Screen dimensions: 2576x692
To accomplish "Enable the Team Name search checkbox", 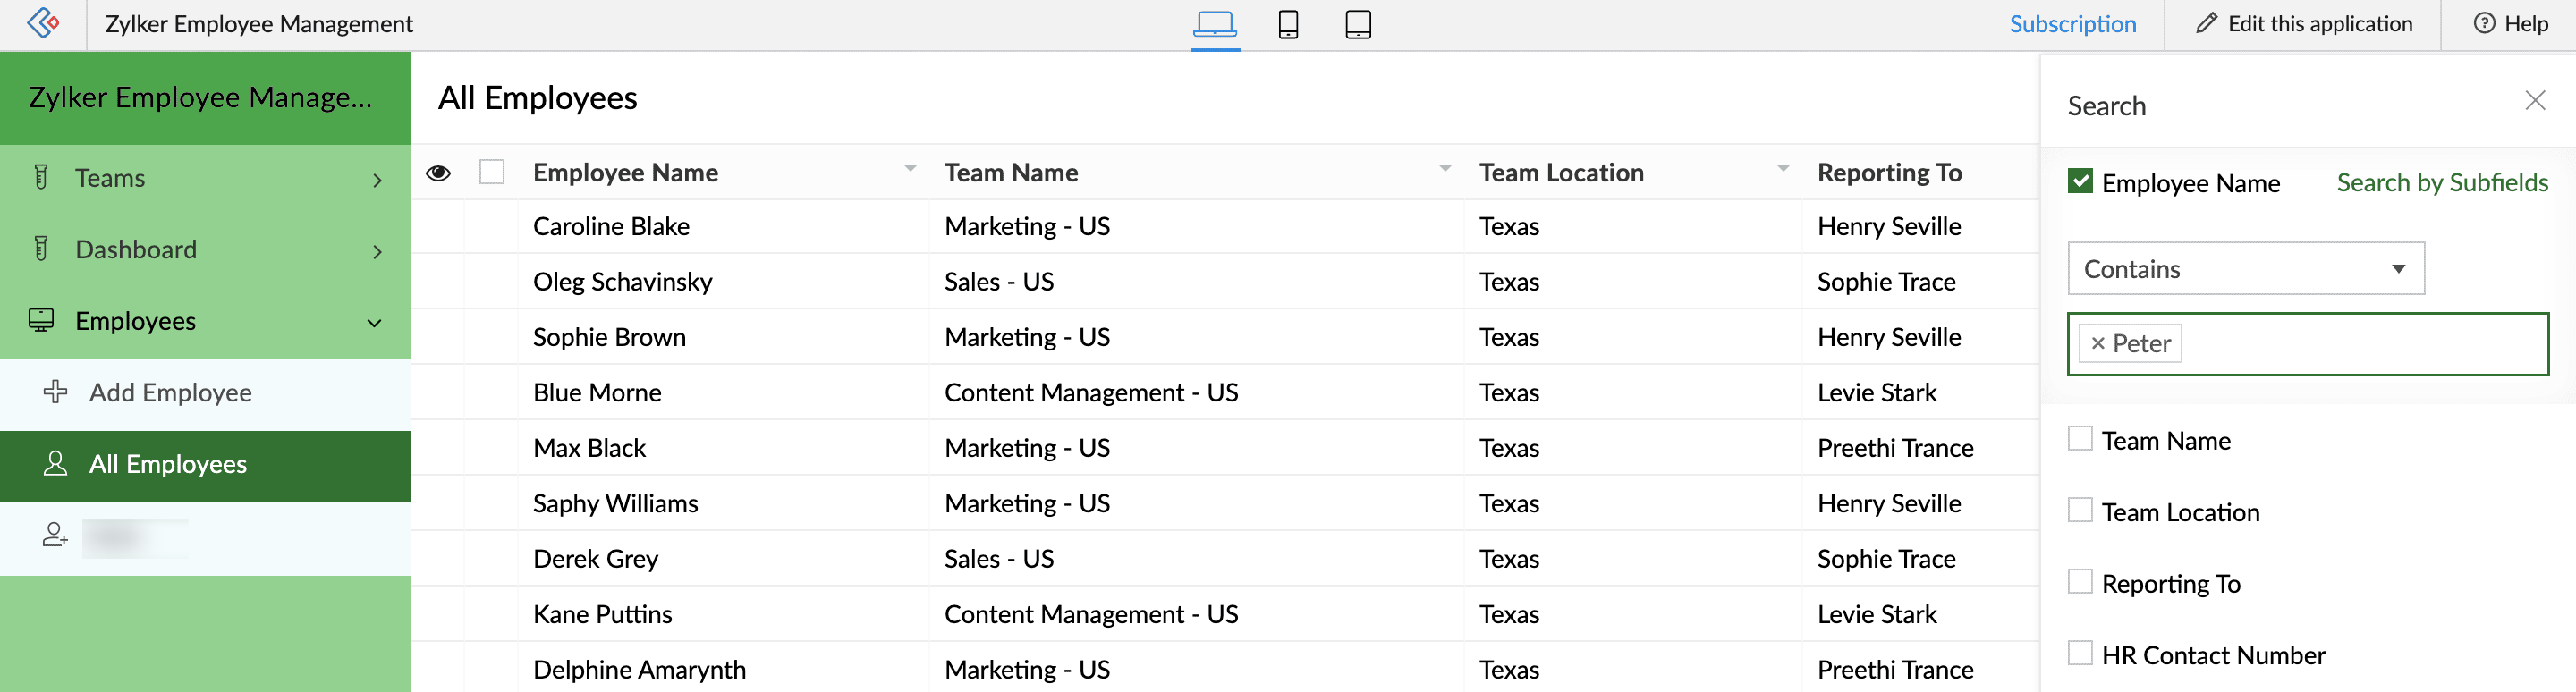I will point(2080,440).
